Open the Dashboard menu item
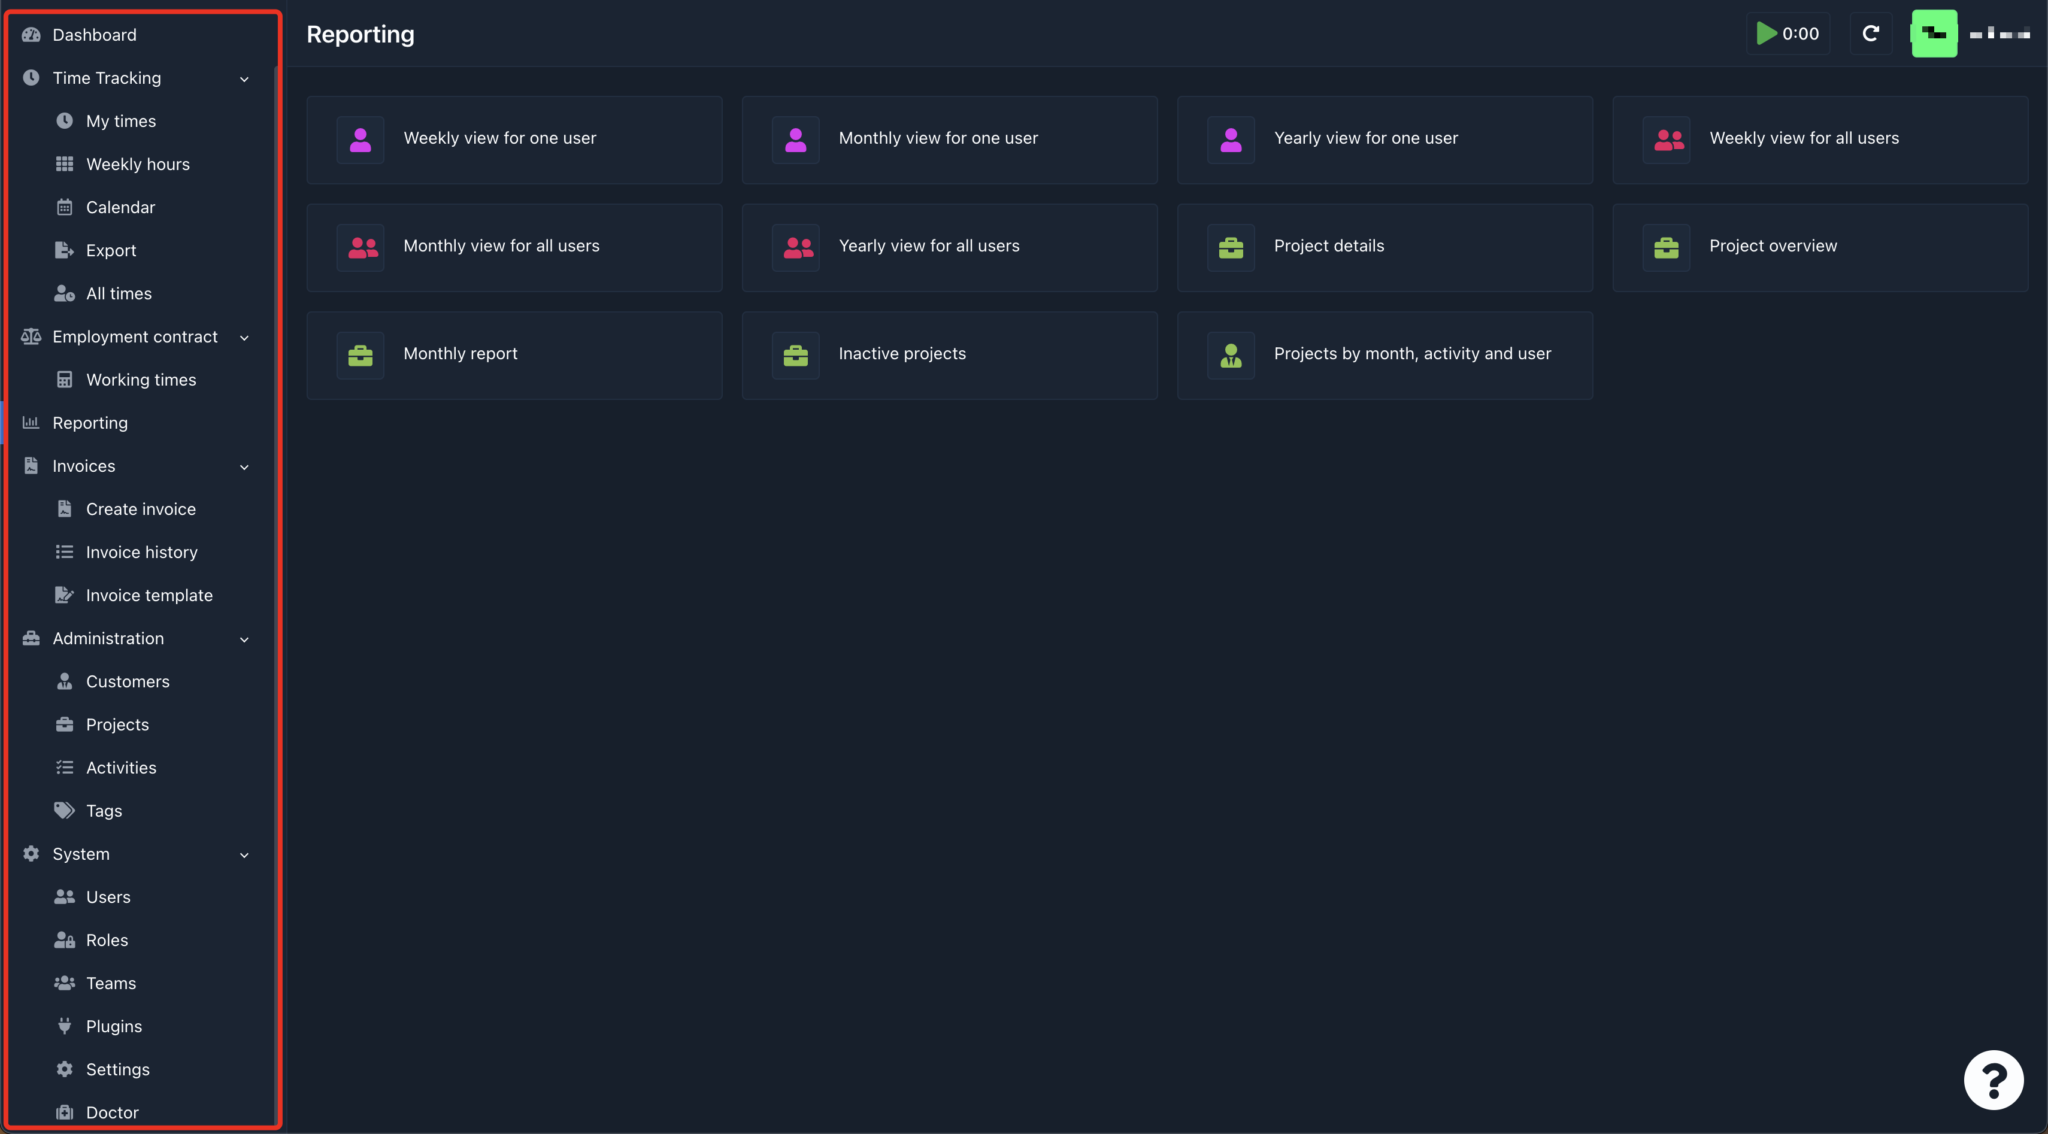 click(x=95, y=34)
